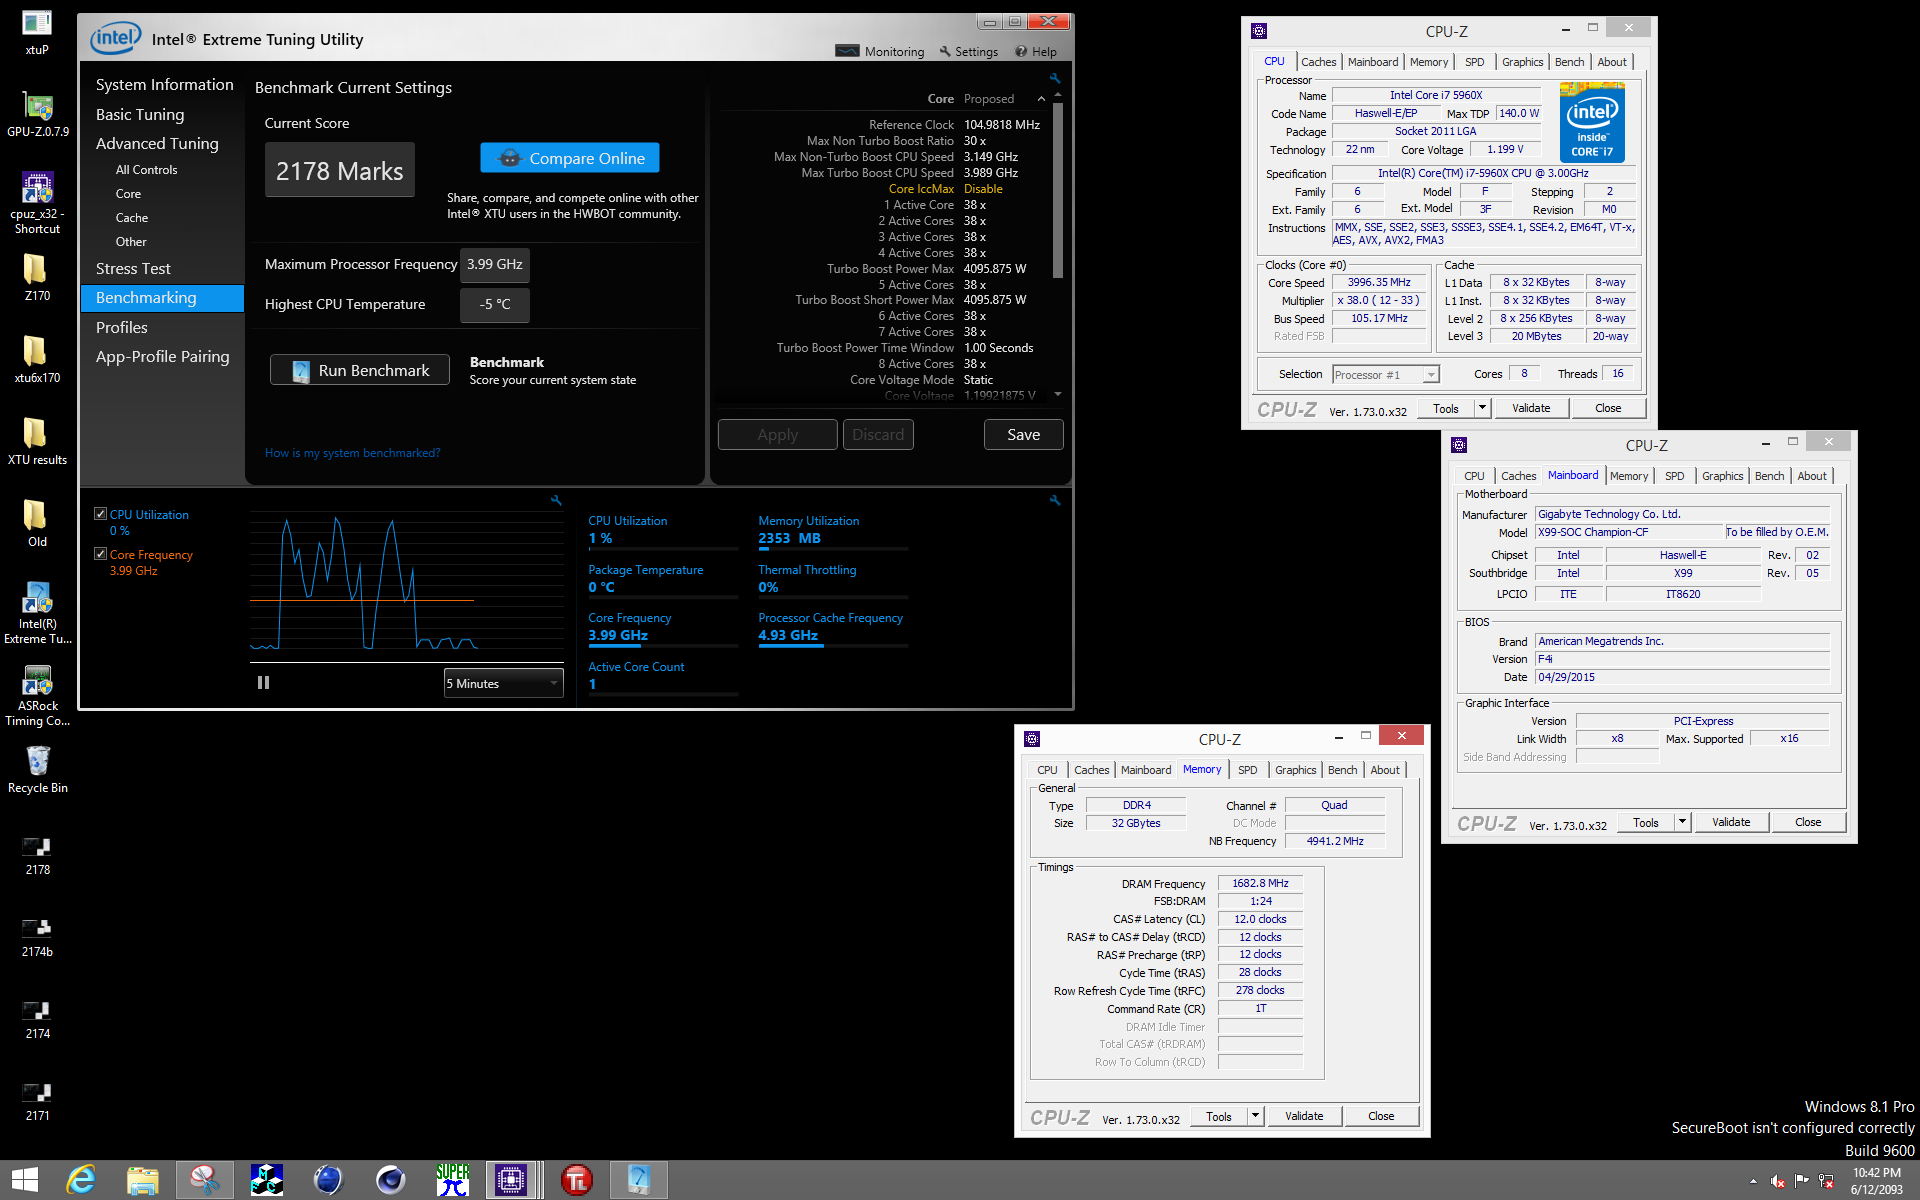Click the Run Benchmark button
Viewport: 1920px width, 1200px height.
pos(360,370)
